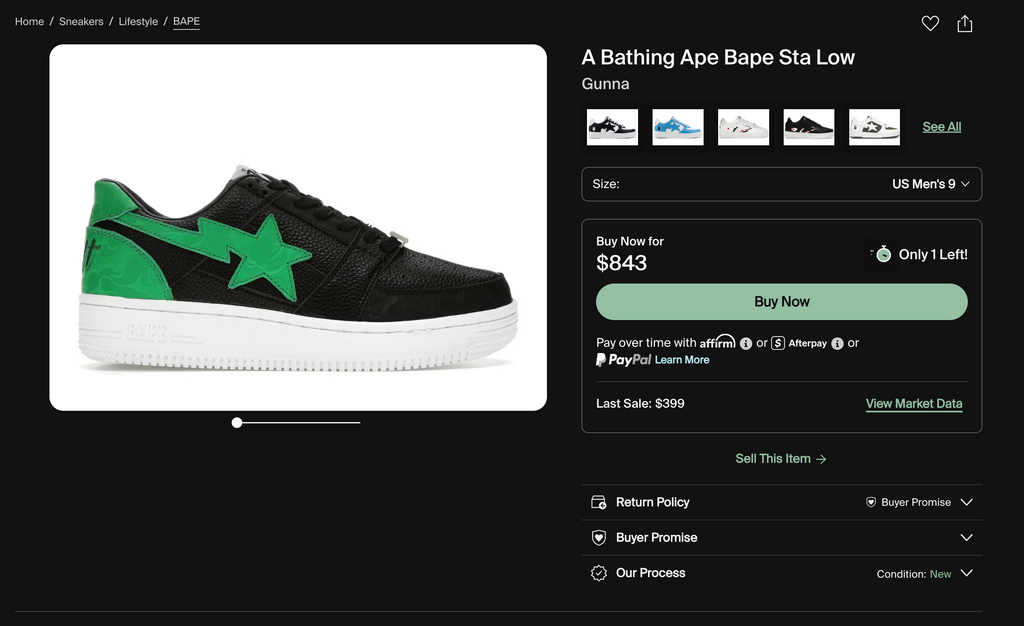Expand the Buyer Promise row chevron

pos(966,538)
